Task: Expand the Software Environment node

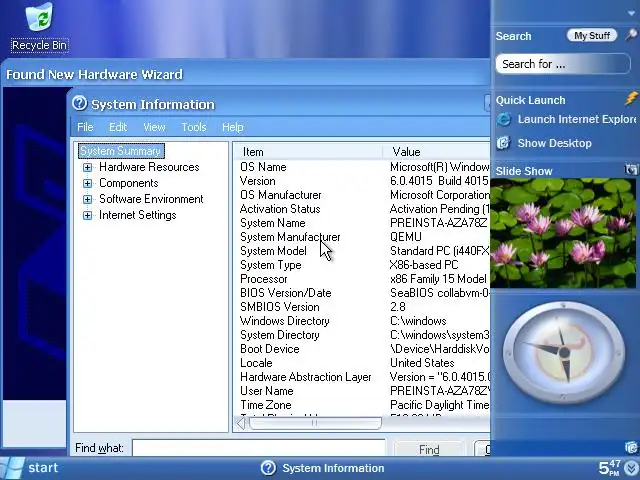Action: [x=87, y=199]
